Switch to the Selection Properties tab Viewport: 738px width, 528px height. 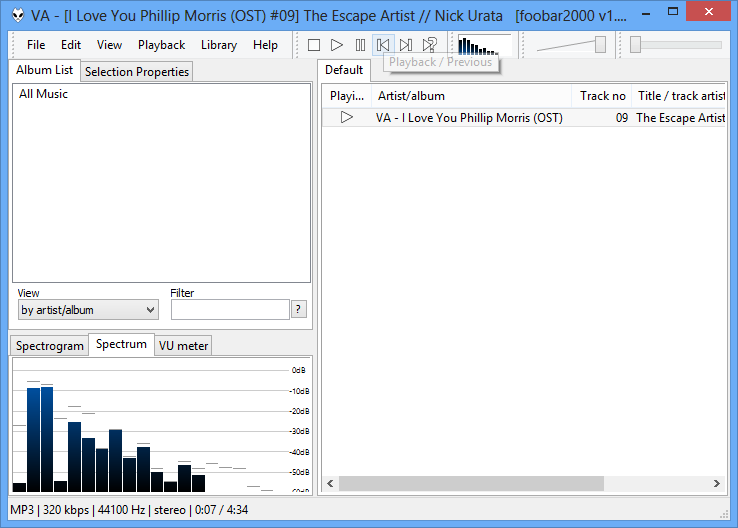pos(136,72)
